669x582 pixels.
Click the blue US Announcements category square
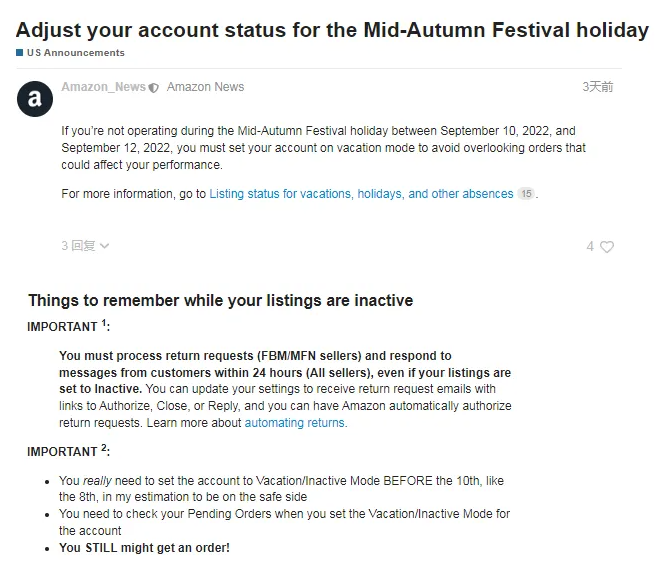19,52
